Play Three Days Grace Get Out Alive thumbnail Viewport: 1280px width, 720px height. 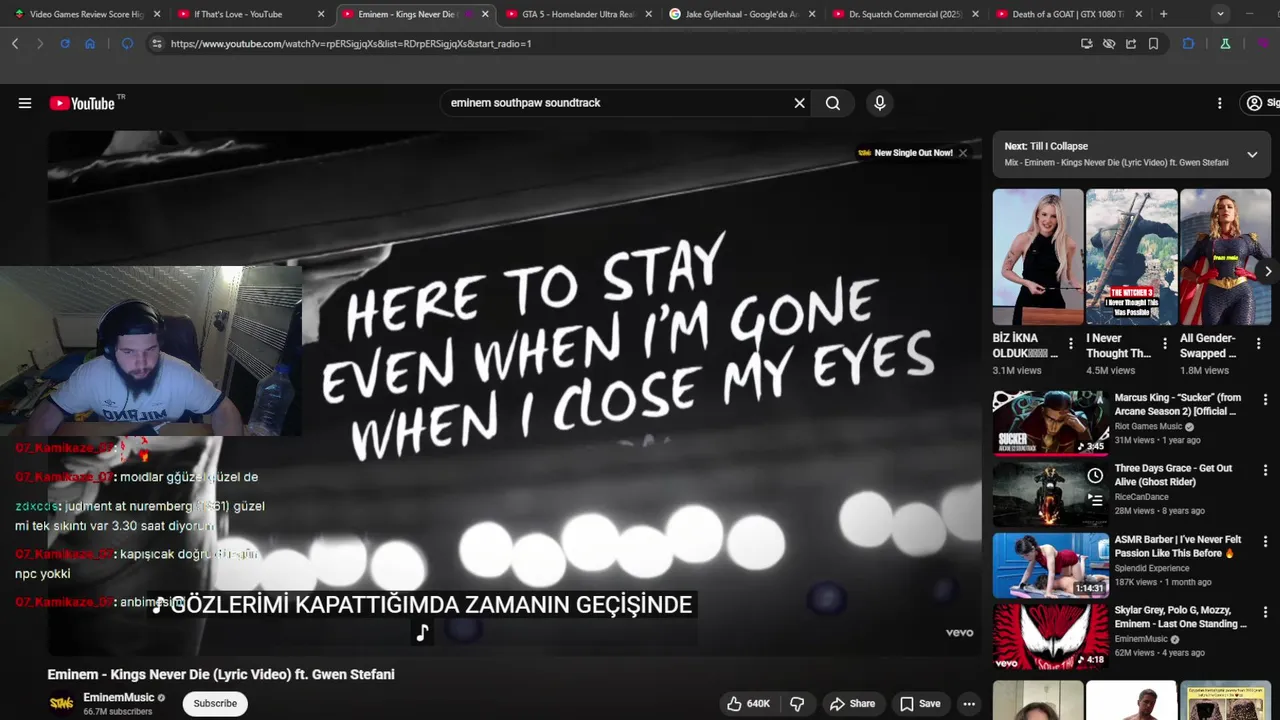tap(1050, 494)
